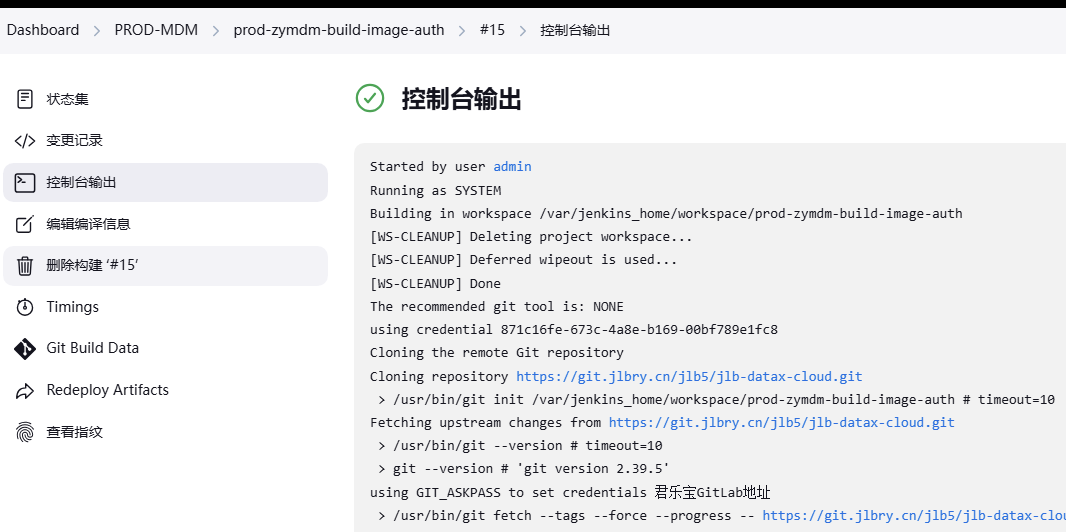The height and width of the screenshot is (532, 1066).
Task: Click the 编辑编译信息 pencil icon
Action: tap(25, 224)
